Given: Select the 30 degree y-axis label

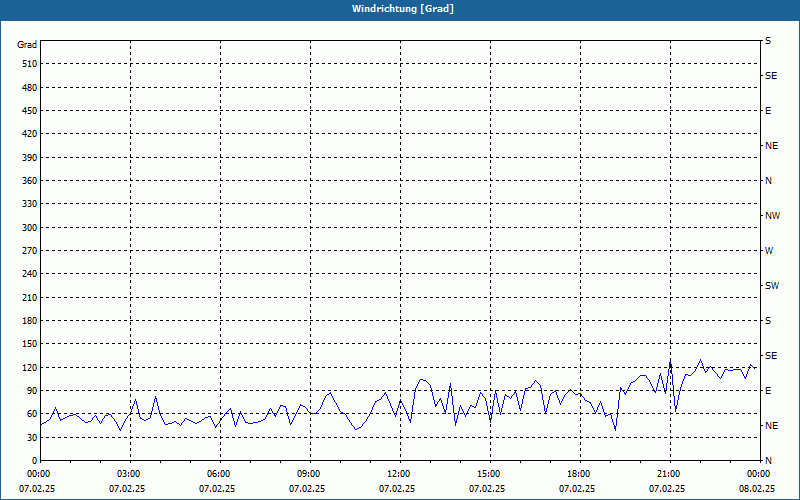Looking at the screenshot, I should point(30,438).
